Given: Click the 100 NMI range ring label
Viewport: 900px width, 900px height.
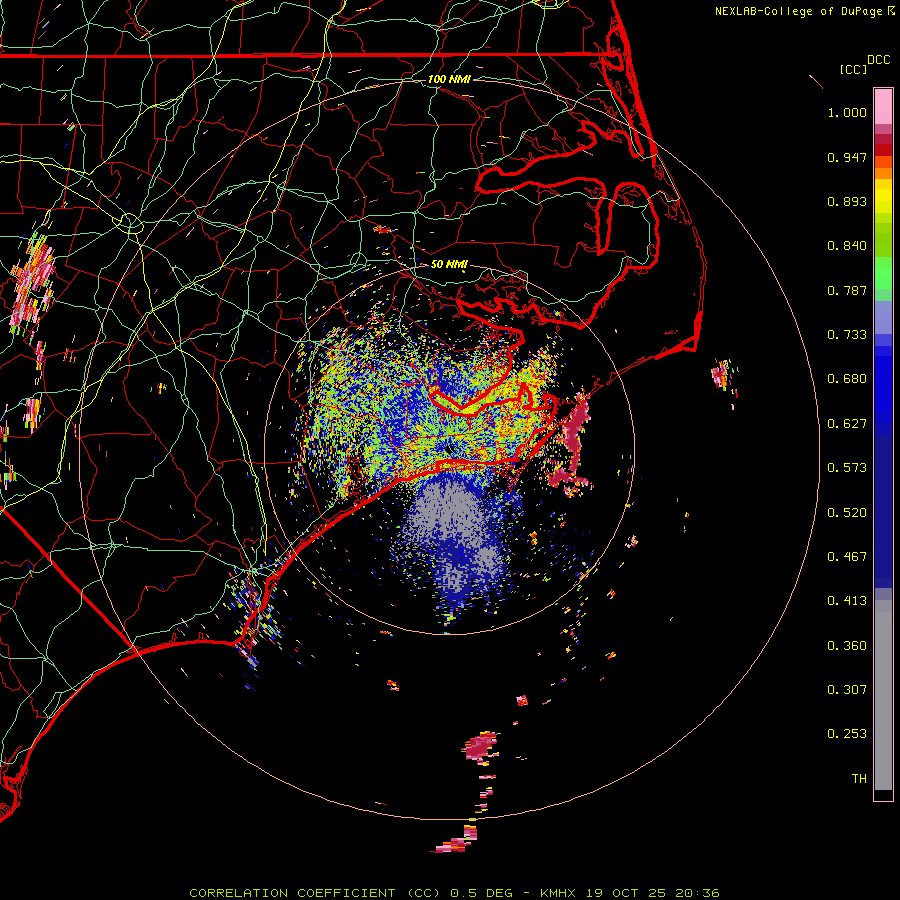Looking at the screenshot, I should (x=449, y=79).
